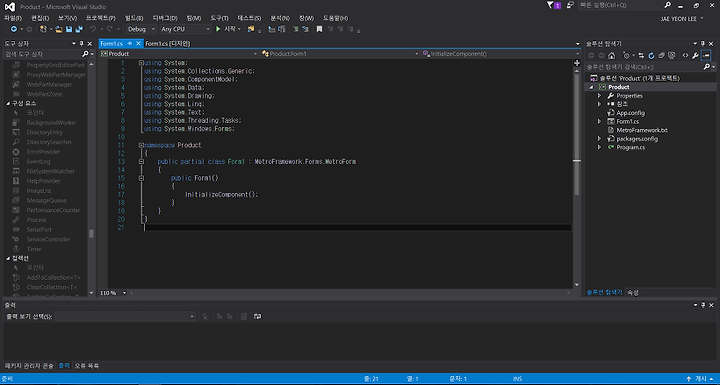Image resolution: width=720 pixels, height=385 pixels.
Task: Collapse the namespace Product outlining box
Action: pos(141,145)
